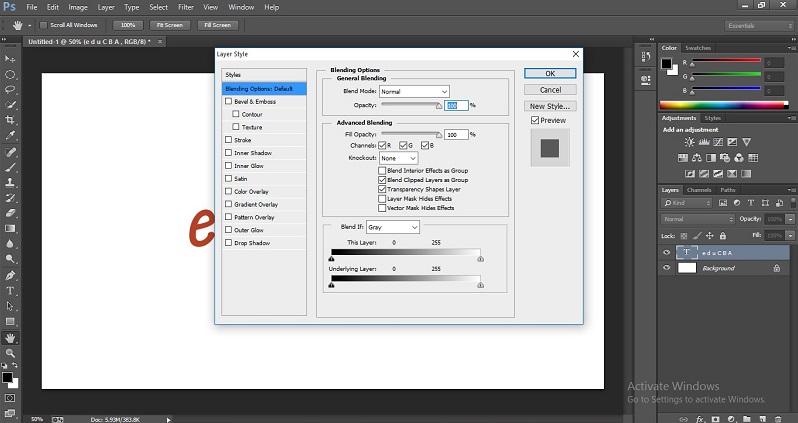Viewport: 798px width, 423px height.
Task: Select the Zoom tool in toolbox
Action: pos(10,353)
